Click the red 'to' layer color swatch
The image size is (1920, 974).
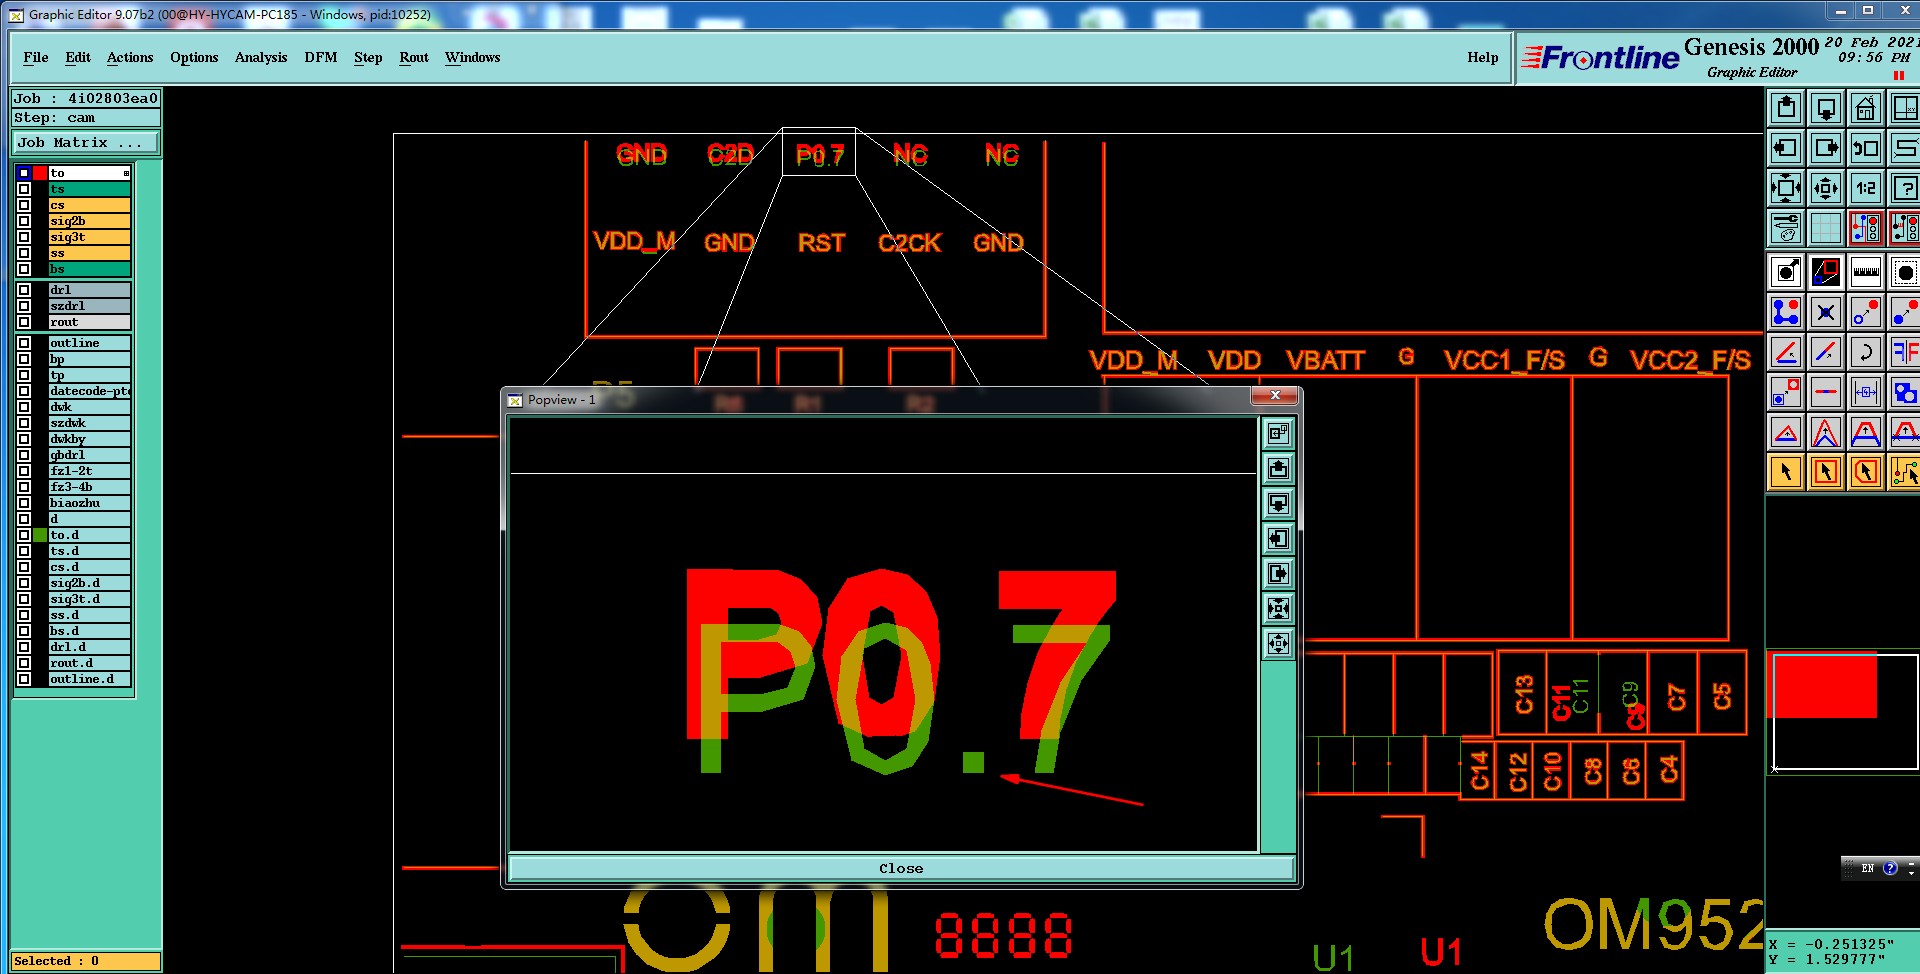40,173
